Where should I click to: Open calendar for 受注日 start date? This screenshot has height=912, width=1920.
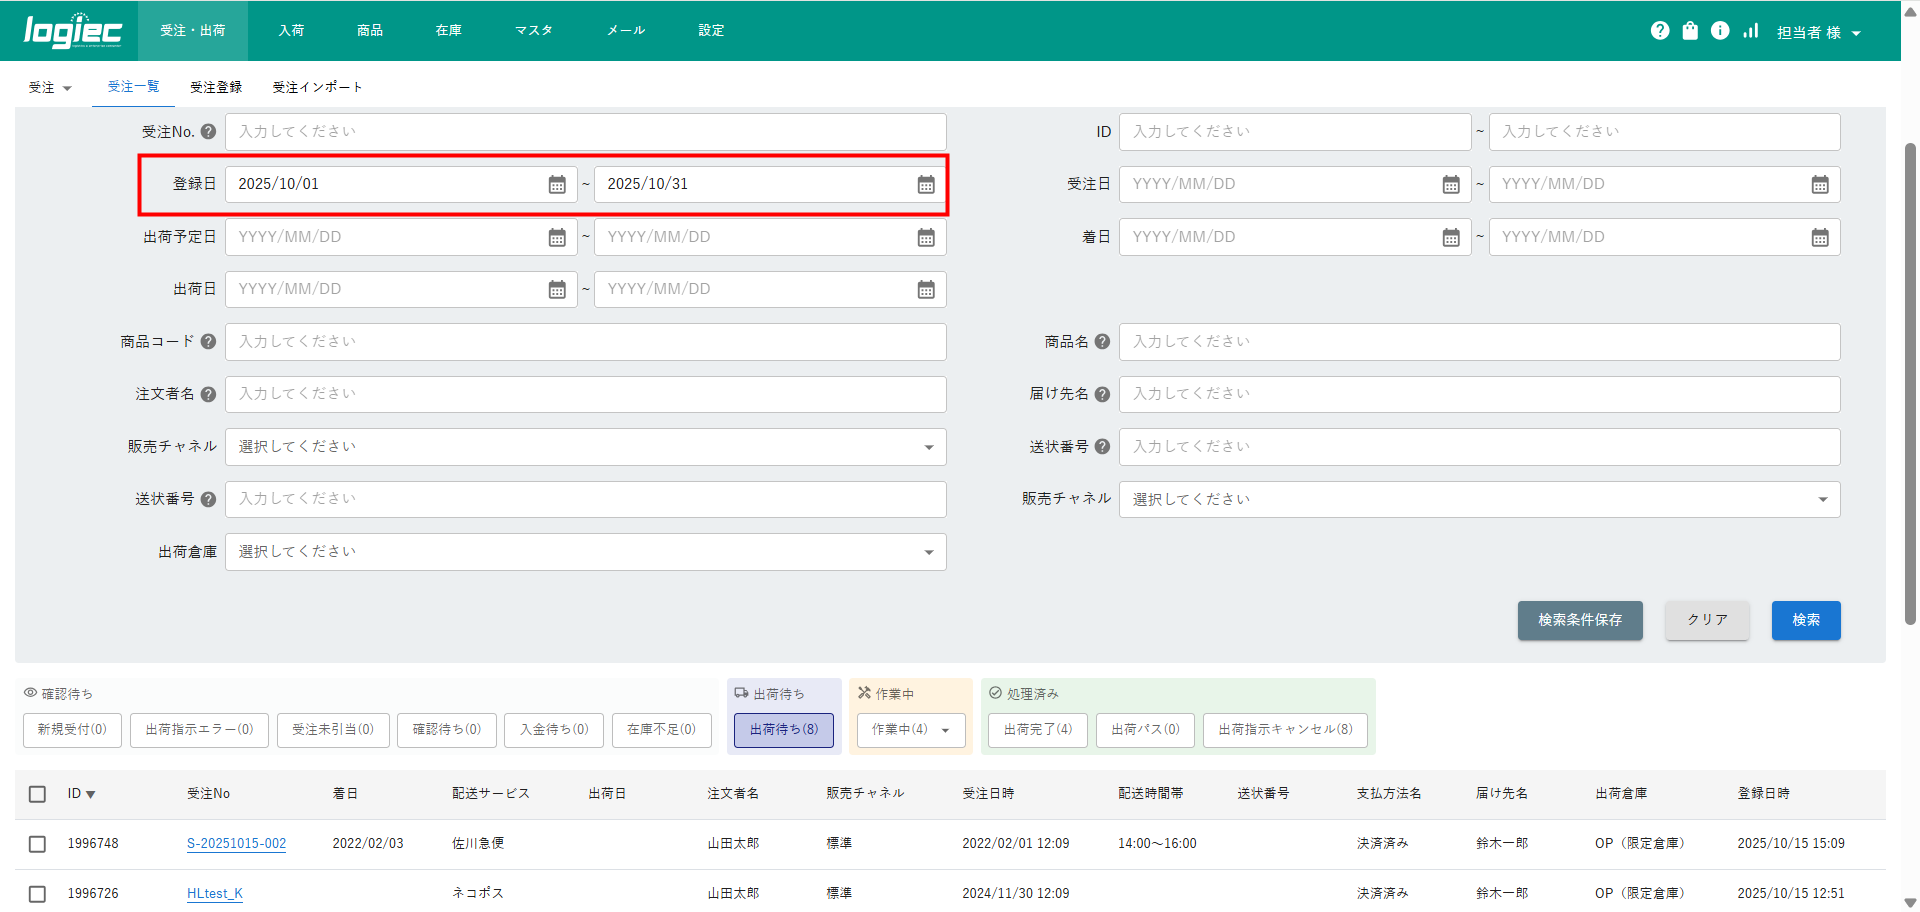[x=1451, y=185]
